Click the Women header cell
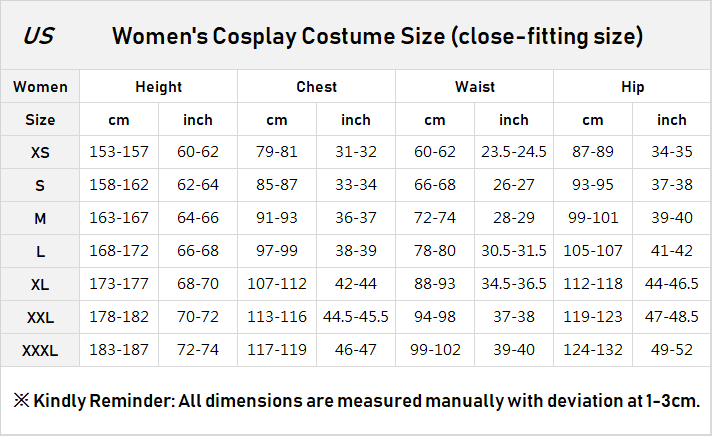Image resolution: width=712 pixels, height=436 pixels. pyautogui.click(x=40, y=87)
